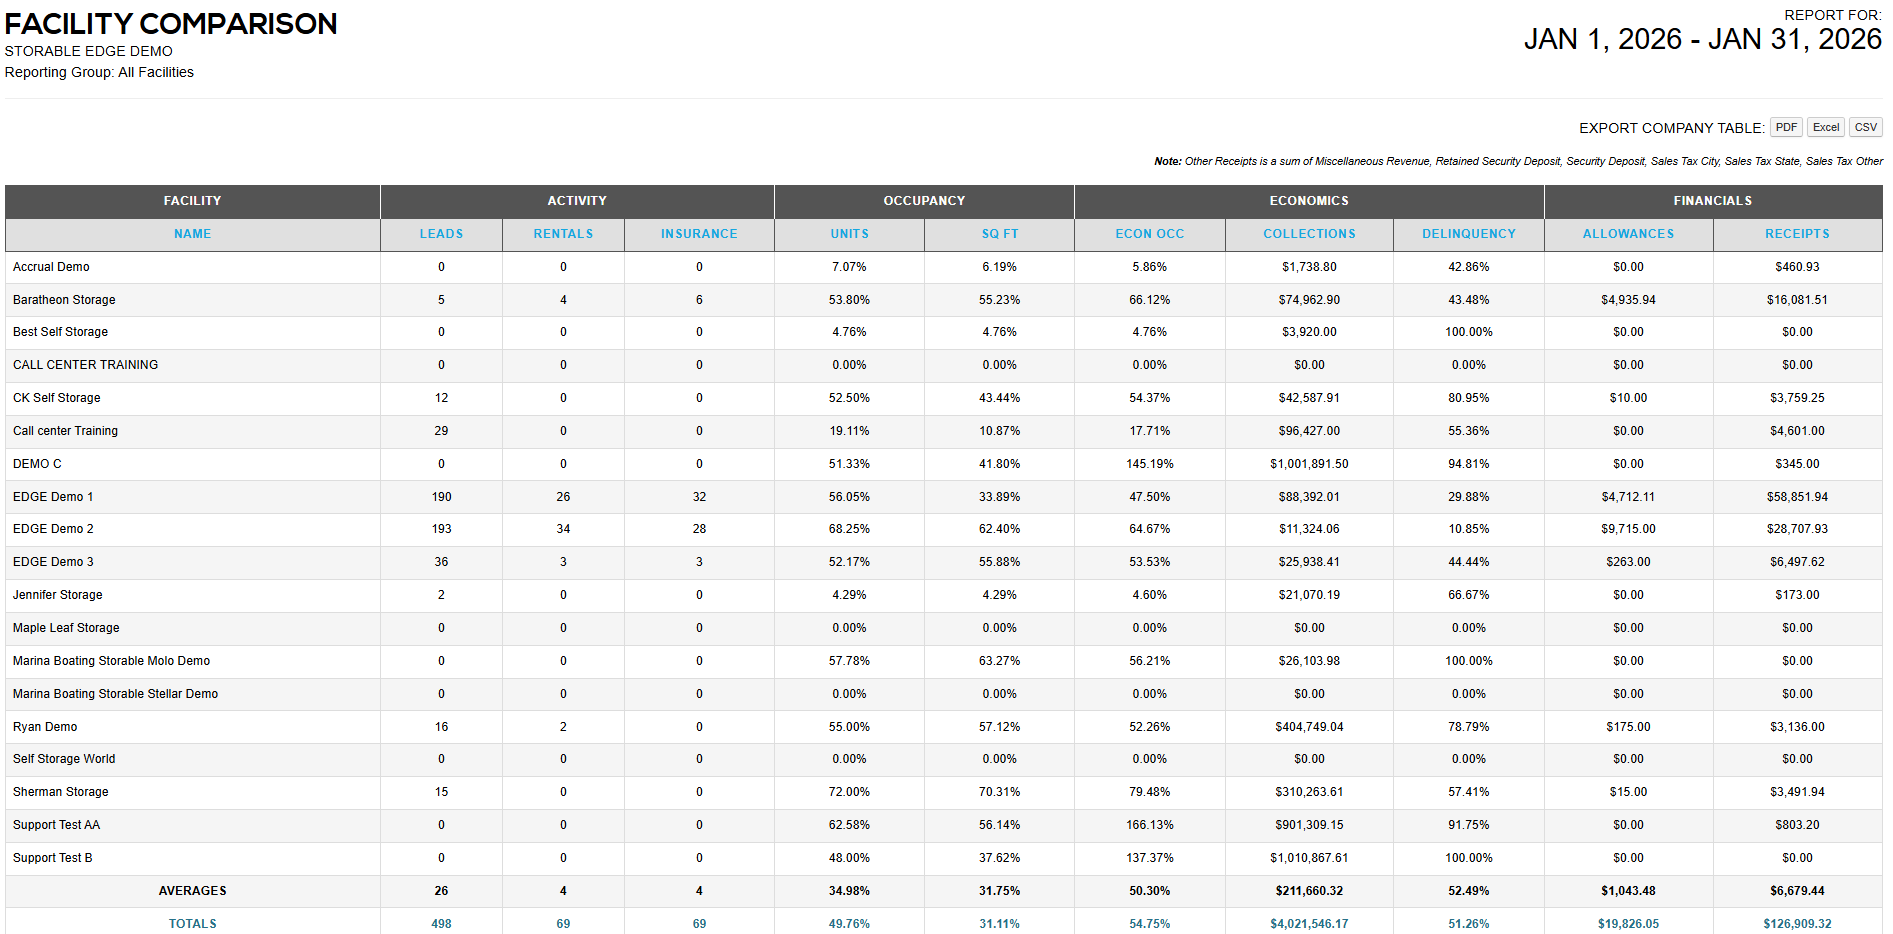This screenshot has width=1893, height=934.
Task: Sort facilities by INSURANCE column
Action: tap(699, 234)
